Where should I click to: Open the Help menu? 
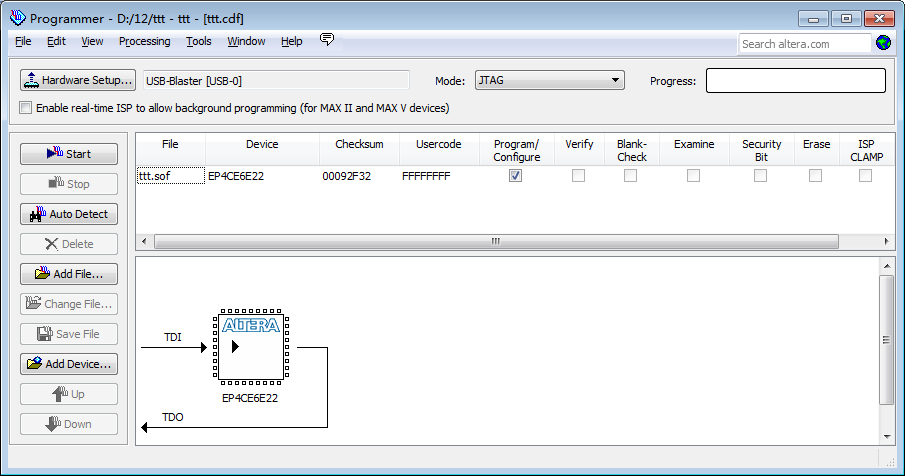tap(291, 42)
